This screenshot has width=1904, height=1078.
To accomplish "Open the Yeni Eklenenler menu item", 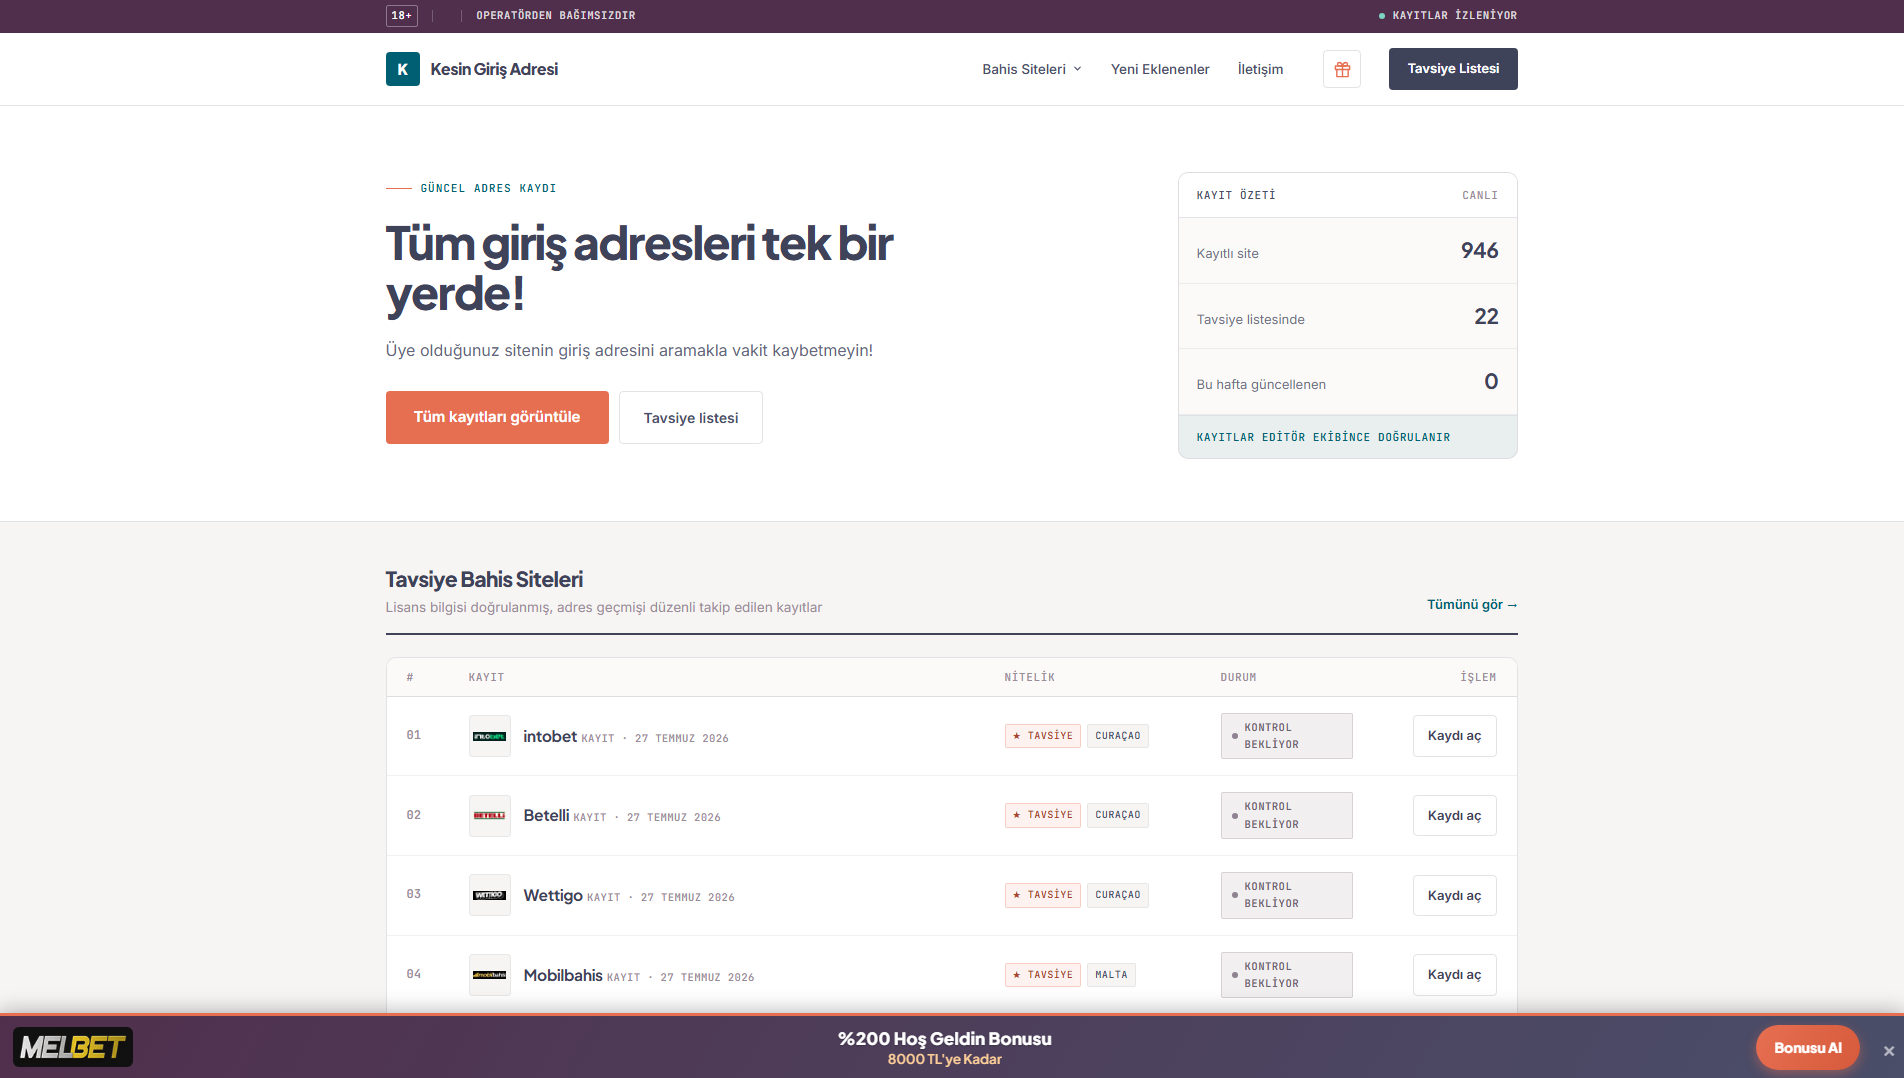I will (1160, 69).
